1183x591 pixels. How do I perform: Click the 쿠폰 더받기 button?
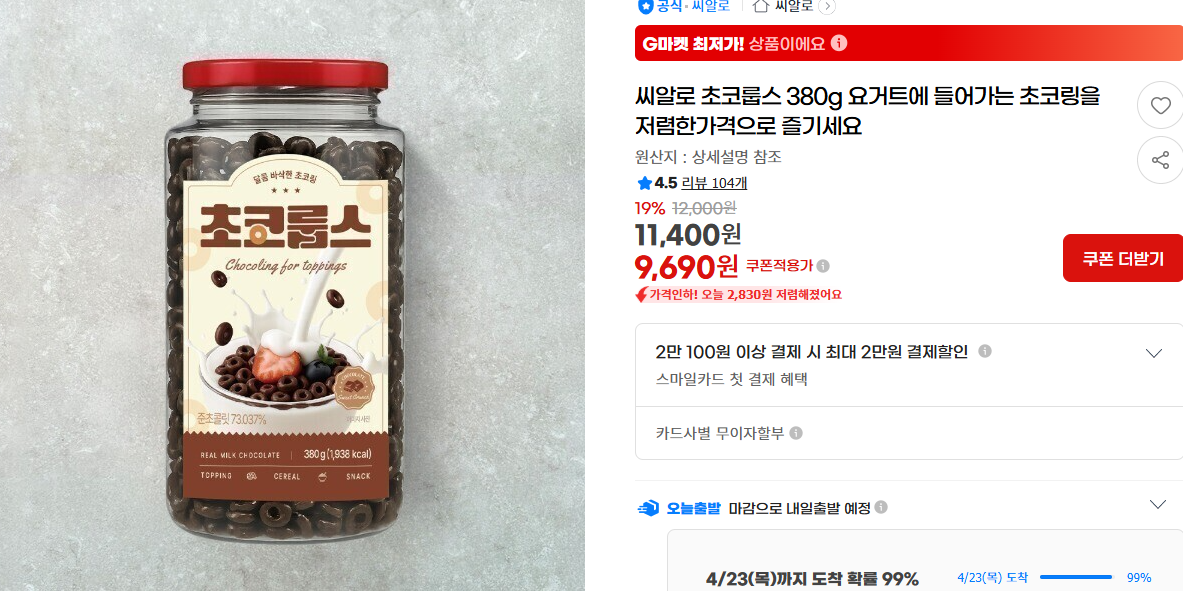(x=1123, y=258)
